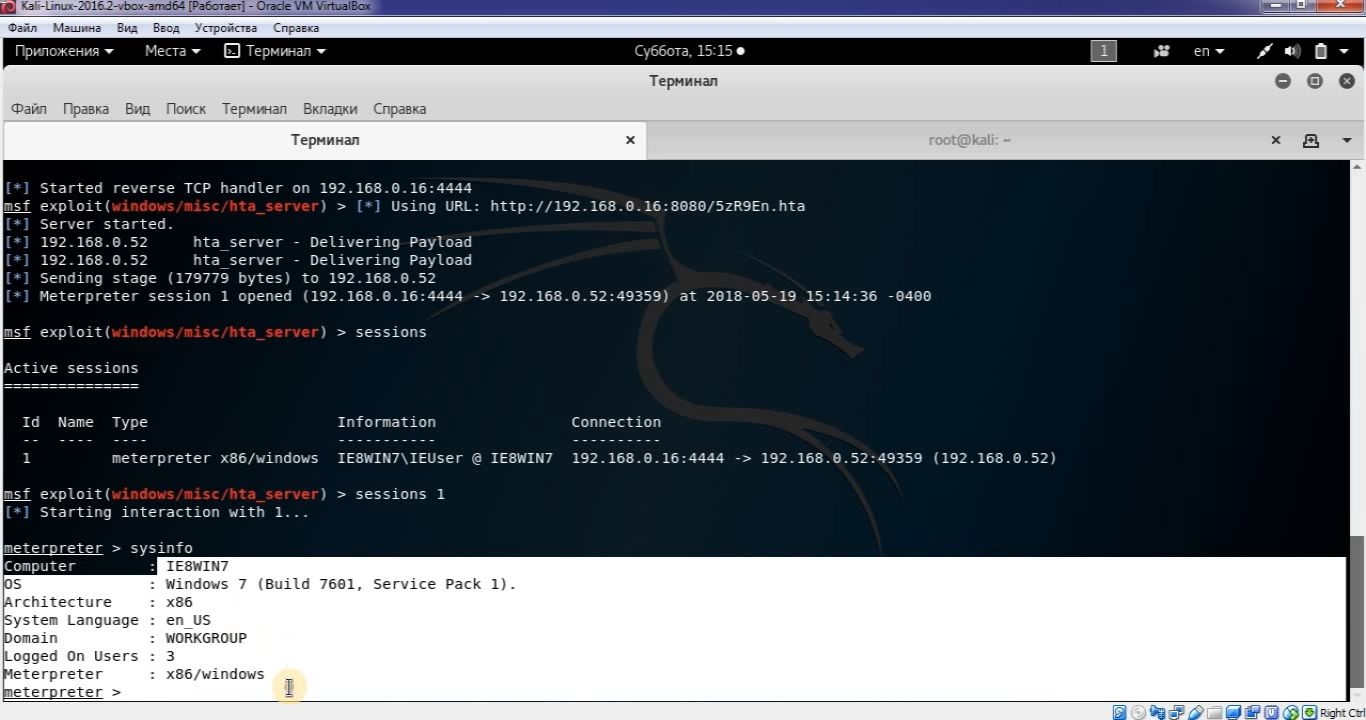Click the battery icon in Kali top bar
Viewport: 1366px width, 720px height.
pos(1320,51)
